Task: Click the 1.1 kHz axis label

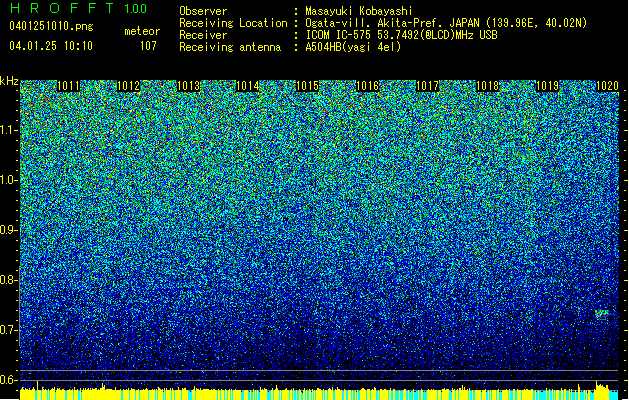Action: pyautogui.click(x=9, y=130)
